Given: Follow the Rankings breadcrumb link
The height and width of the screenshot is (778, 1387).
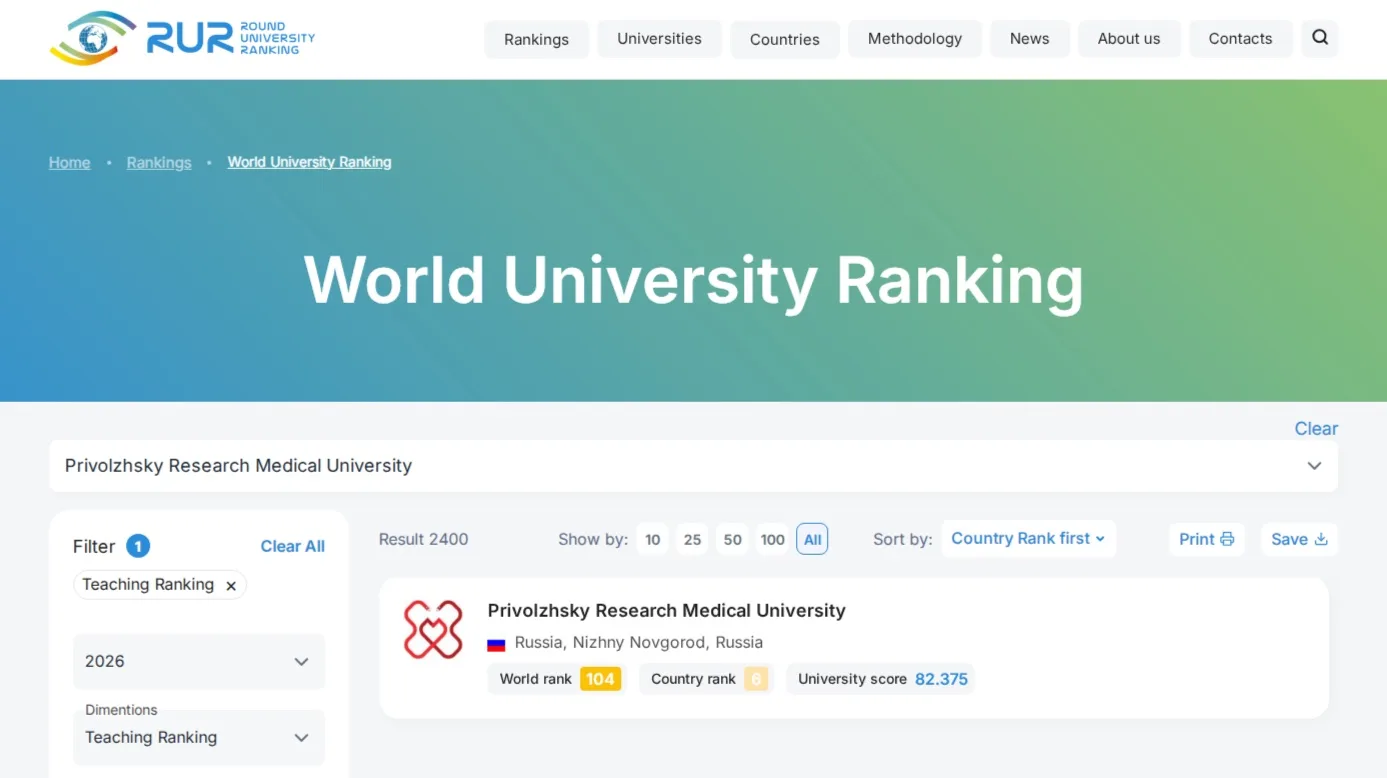Looking at the screenshot, I should coord(159,162).
